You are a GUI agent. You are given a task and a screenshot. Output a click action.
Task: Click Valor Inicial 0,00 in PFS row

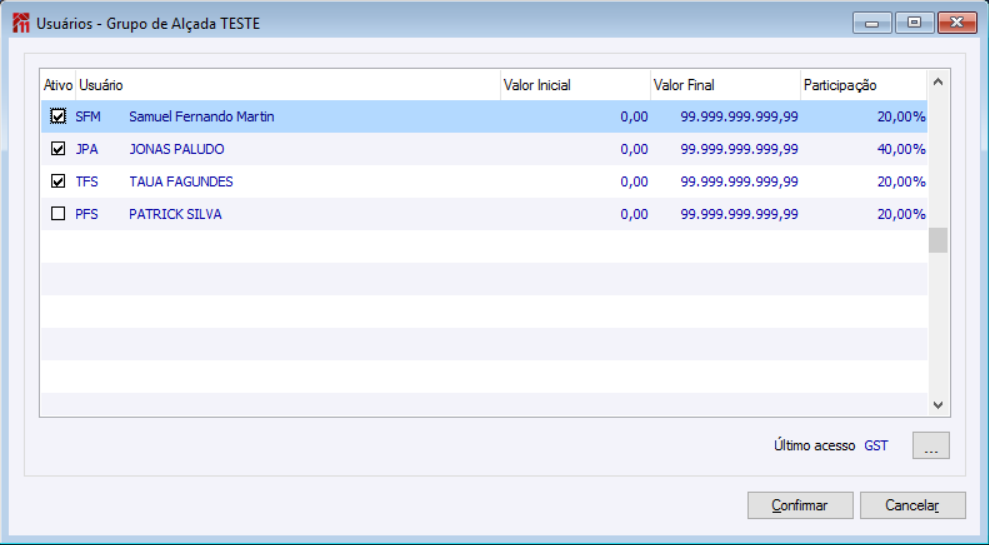[x=634, y=215]
